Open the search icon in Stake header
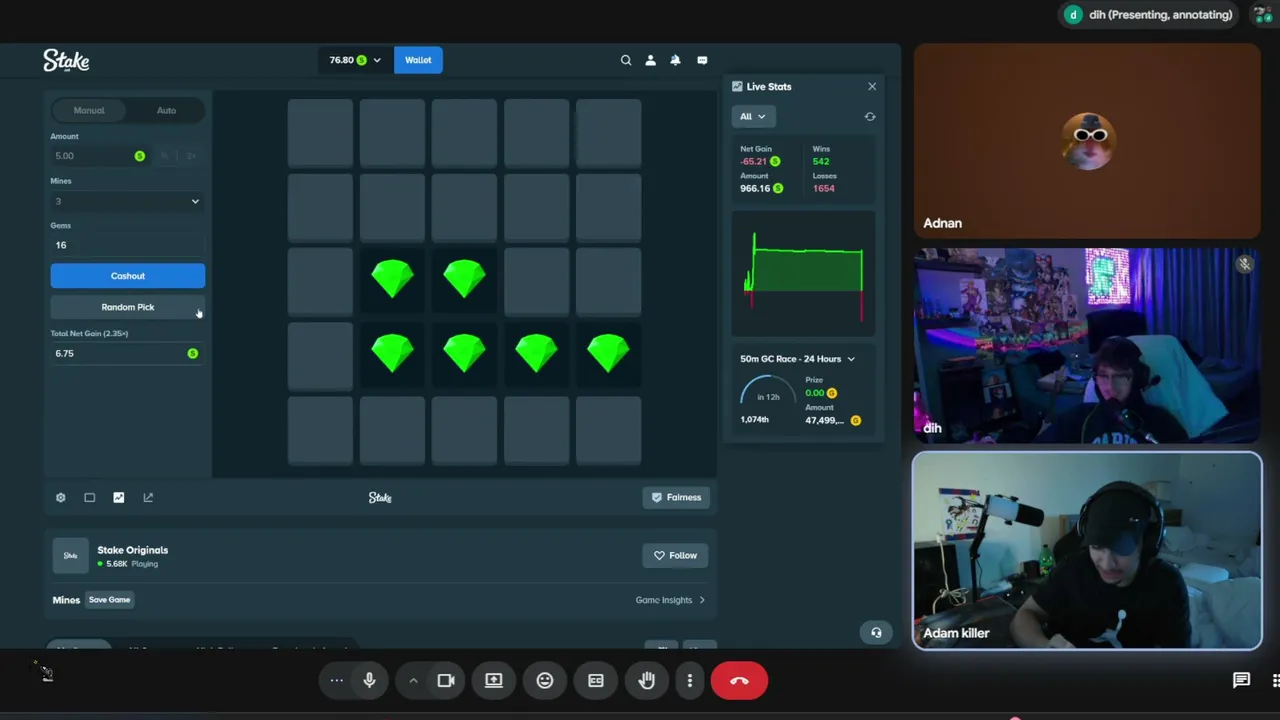The width and height of the screenshot is (1280, 720). point(626,60)
